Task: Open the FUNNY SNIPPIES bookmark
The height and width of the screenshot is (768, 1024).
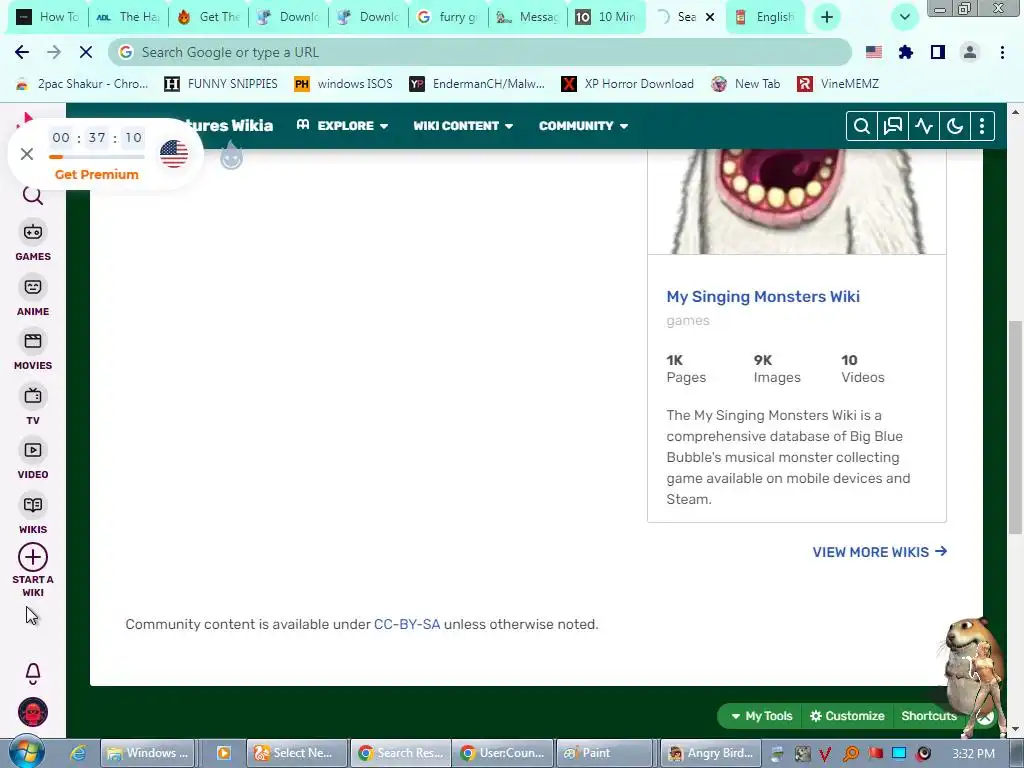Action: coord(221,84)
